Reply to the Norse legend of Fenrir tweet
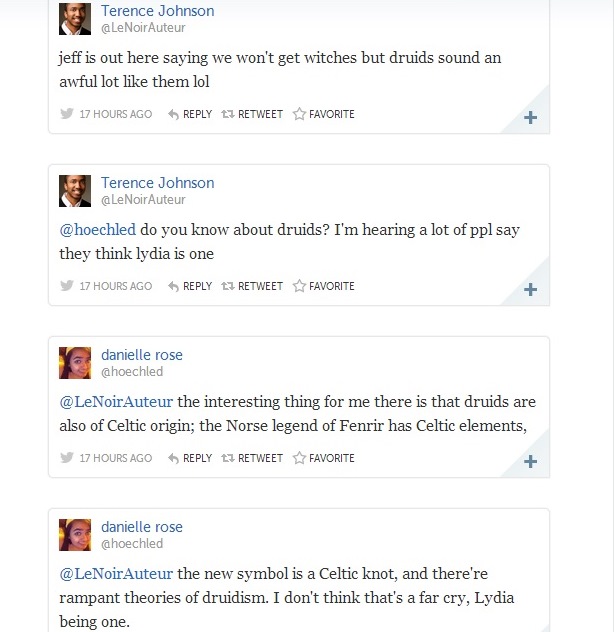The height and width of the screenshot is (632, 614). coord(190,458)
